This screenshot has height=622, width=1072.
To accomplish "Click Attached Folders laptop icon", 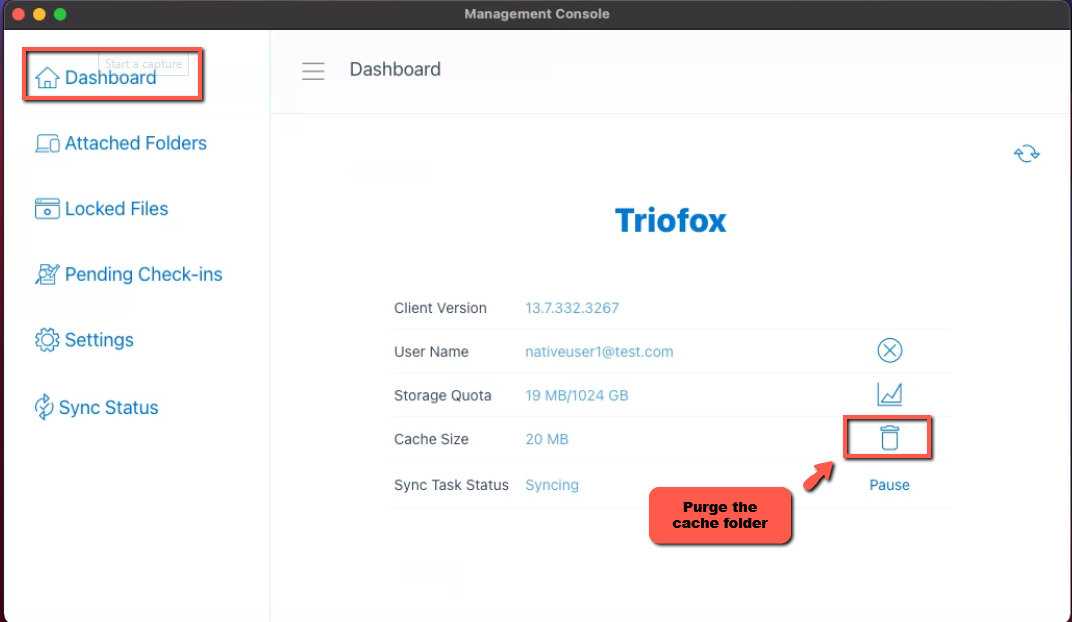I will coord(47,144).
